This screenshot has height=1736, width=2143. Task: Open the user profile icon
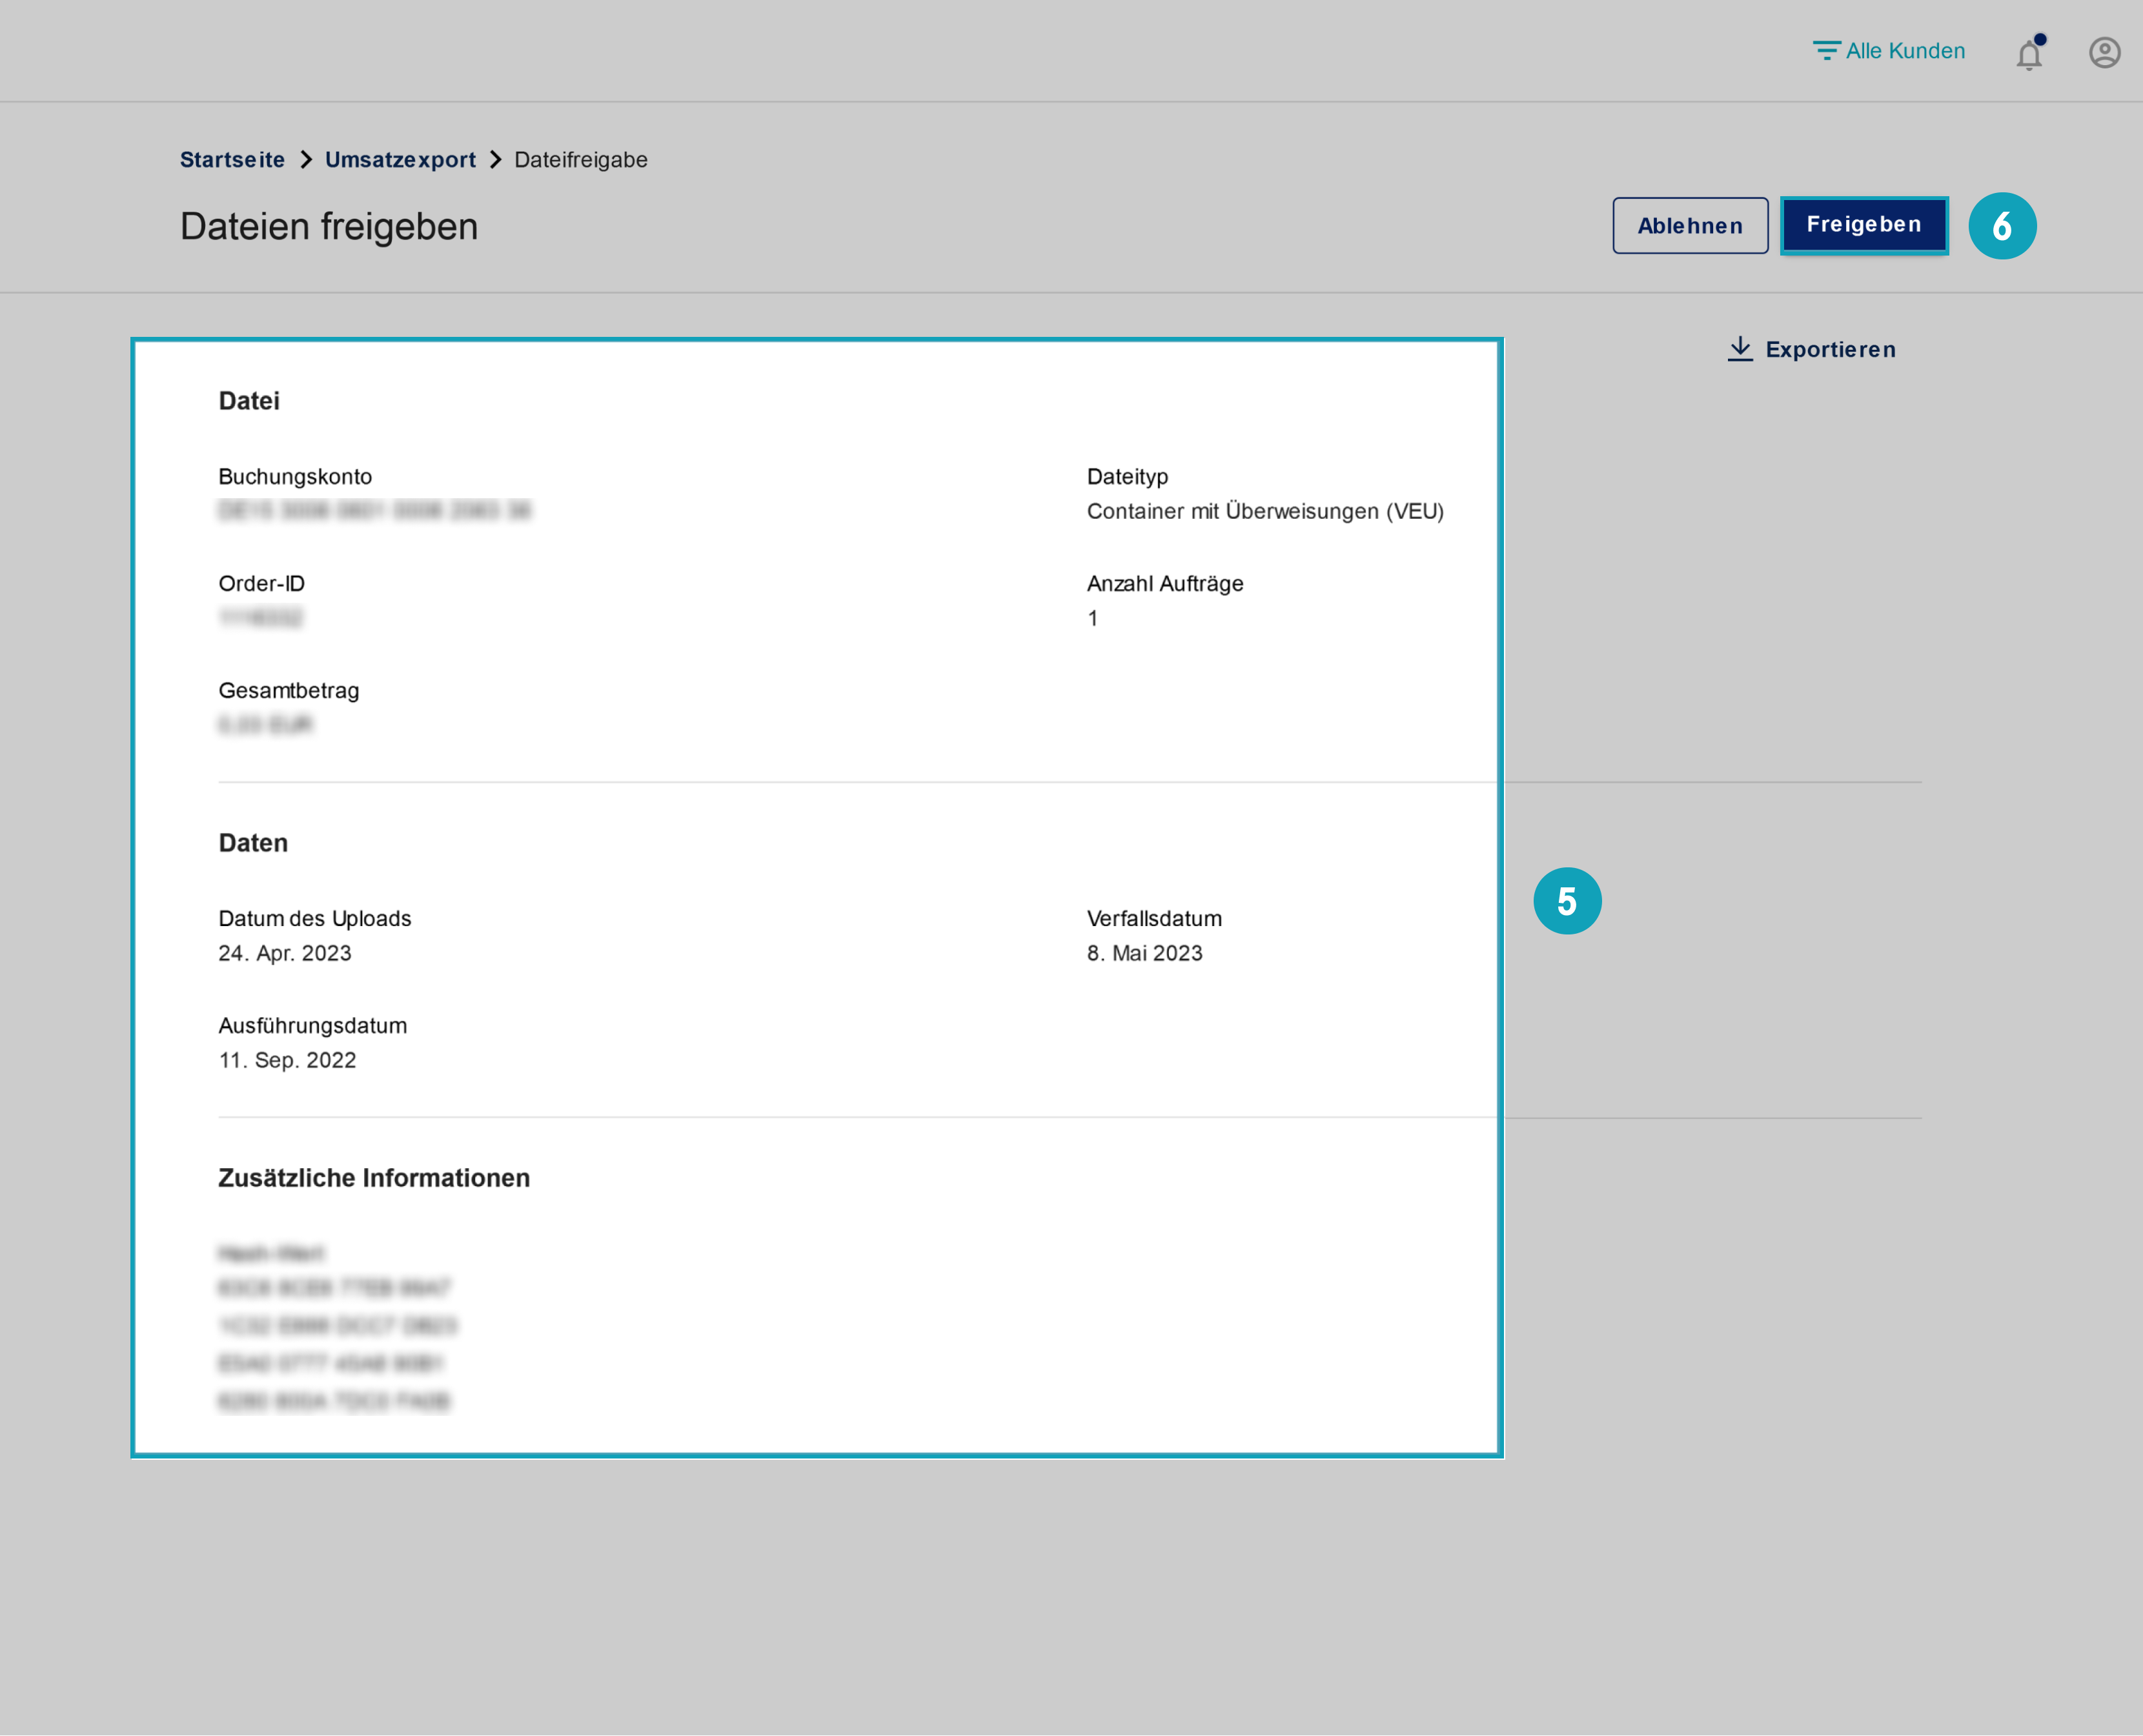pyautogui.click(x=2104, y=52)
